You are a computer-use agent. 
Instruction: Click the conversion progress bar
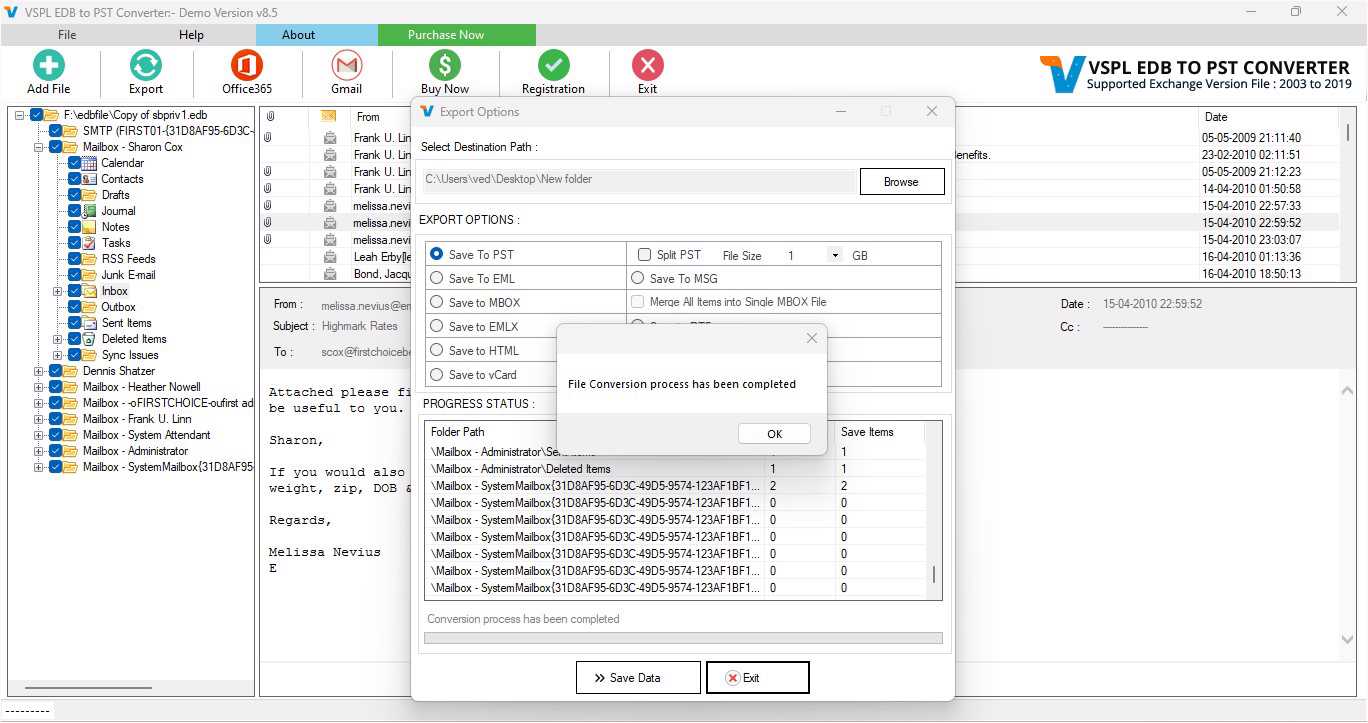tap(683, 638)
